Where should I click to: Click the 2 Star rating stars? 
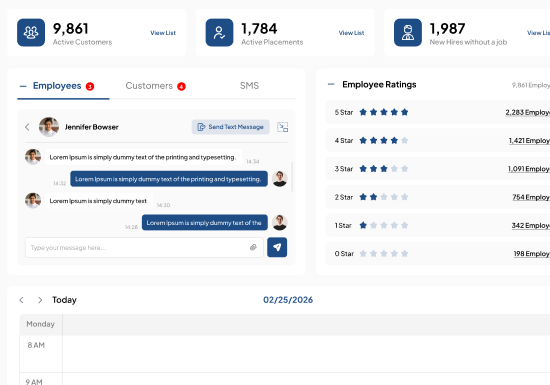pyautogui.click(x=384, y=197)
